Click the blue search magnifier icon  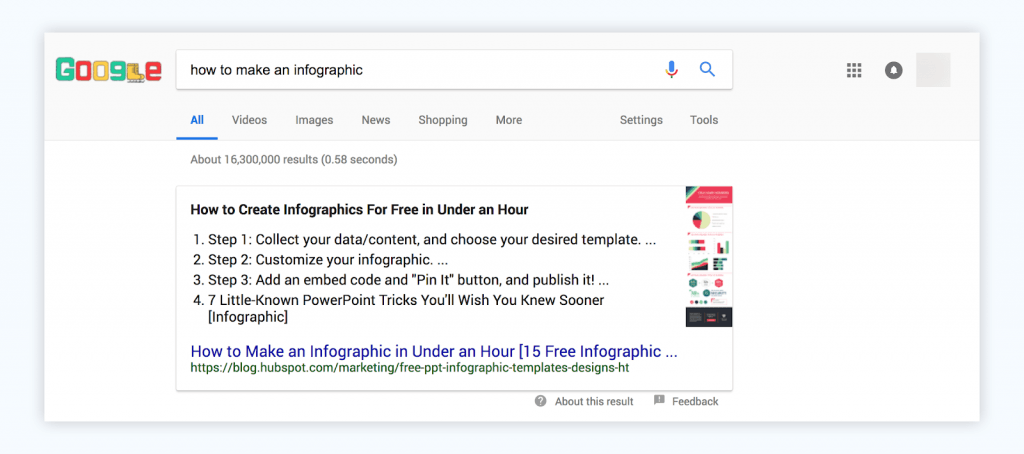[707, 70]
